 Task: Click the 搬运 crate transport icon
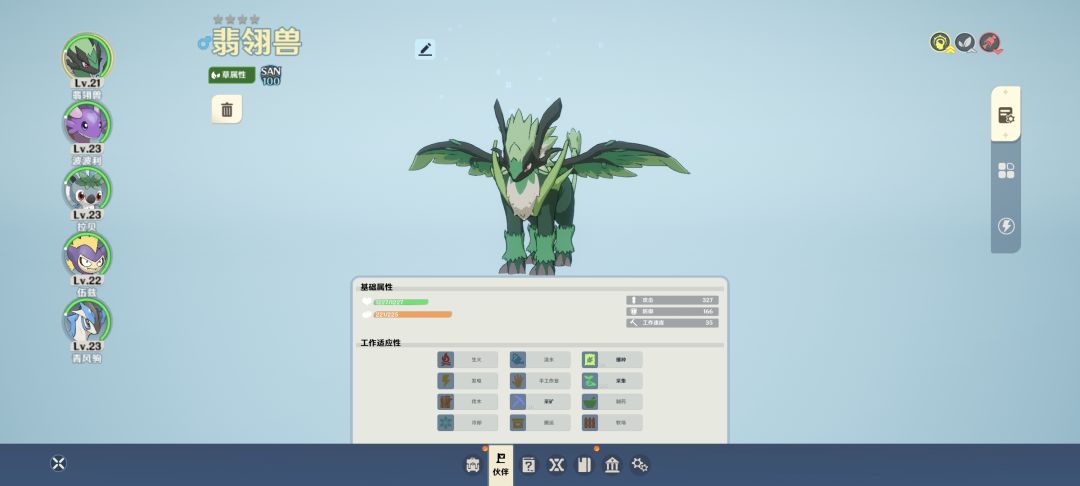coord(518,423)
